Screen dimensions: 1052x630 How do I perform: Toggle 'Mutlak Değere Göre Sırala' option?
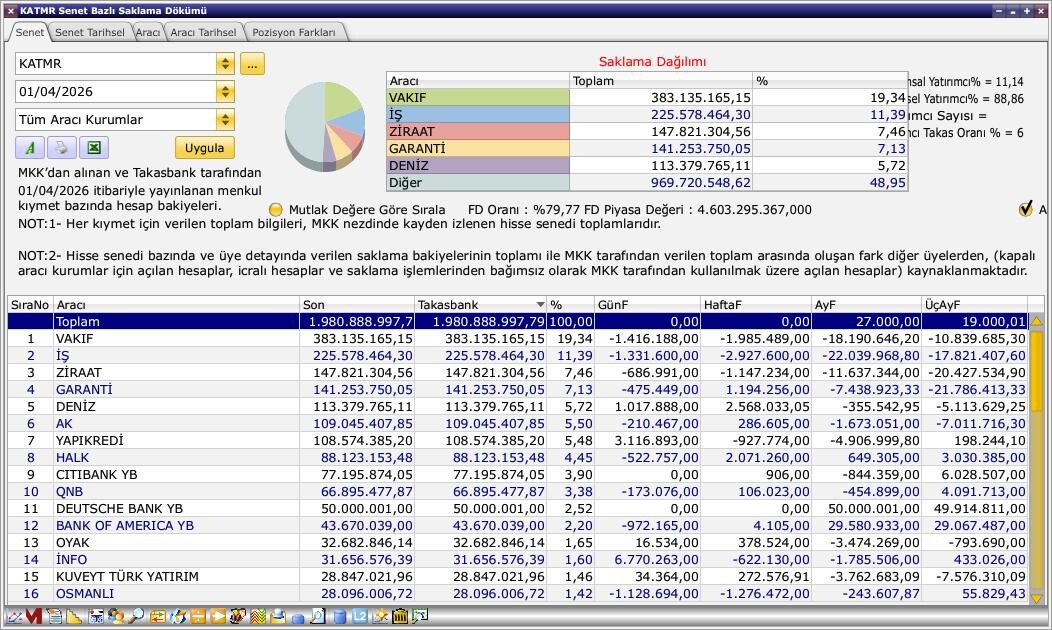pyautogui.click(x=277, y=210)
